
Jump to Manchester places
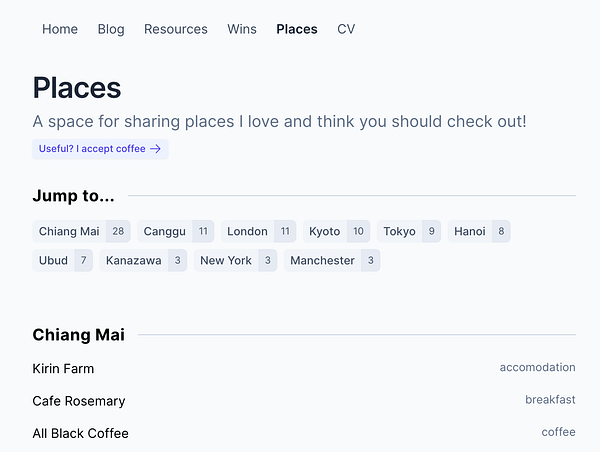pos(331,260)
